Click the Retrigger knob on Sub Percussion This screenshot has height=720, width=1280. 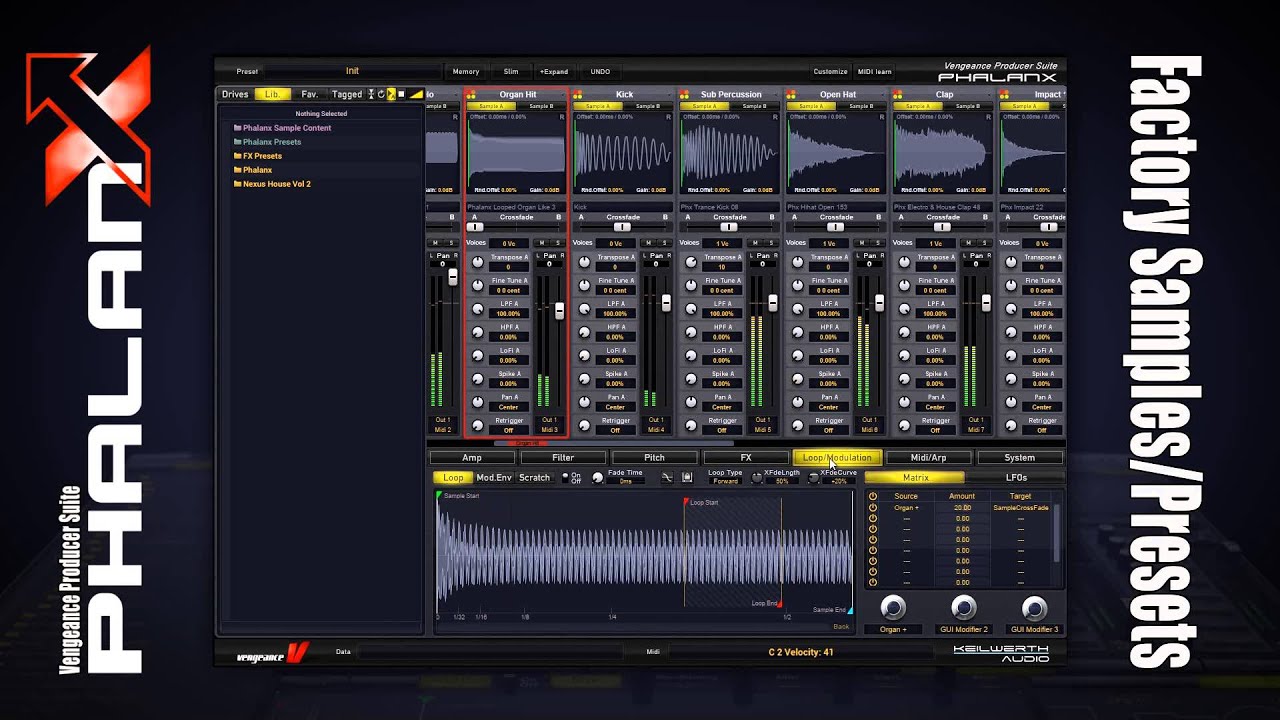pyautogui.click(x=691, y=425)
